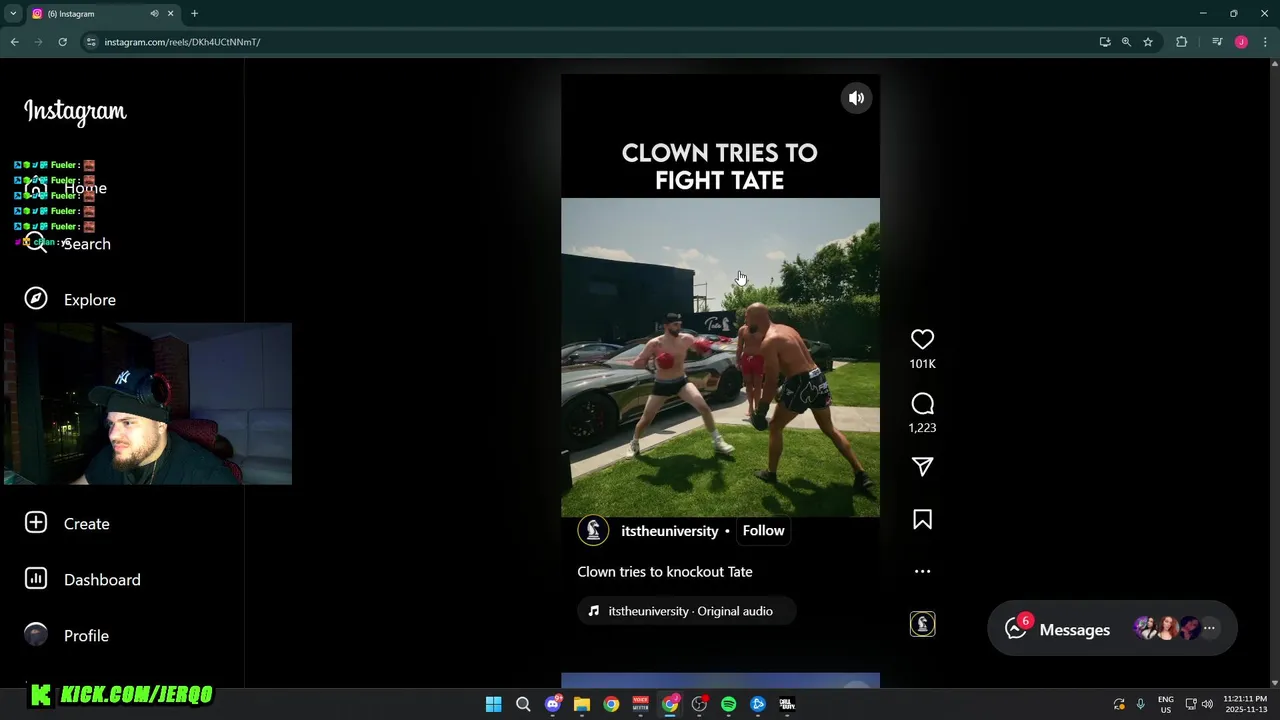Toggle the reel sound with speaker button
This screenshot has height=720, width=1280.
coord(856,98)
